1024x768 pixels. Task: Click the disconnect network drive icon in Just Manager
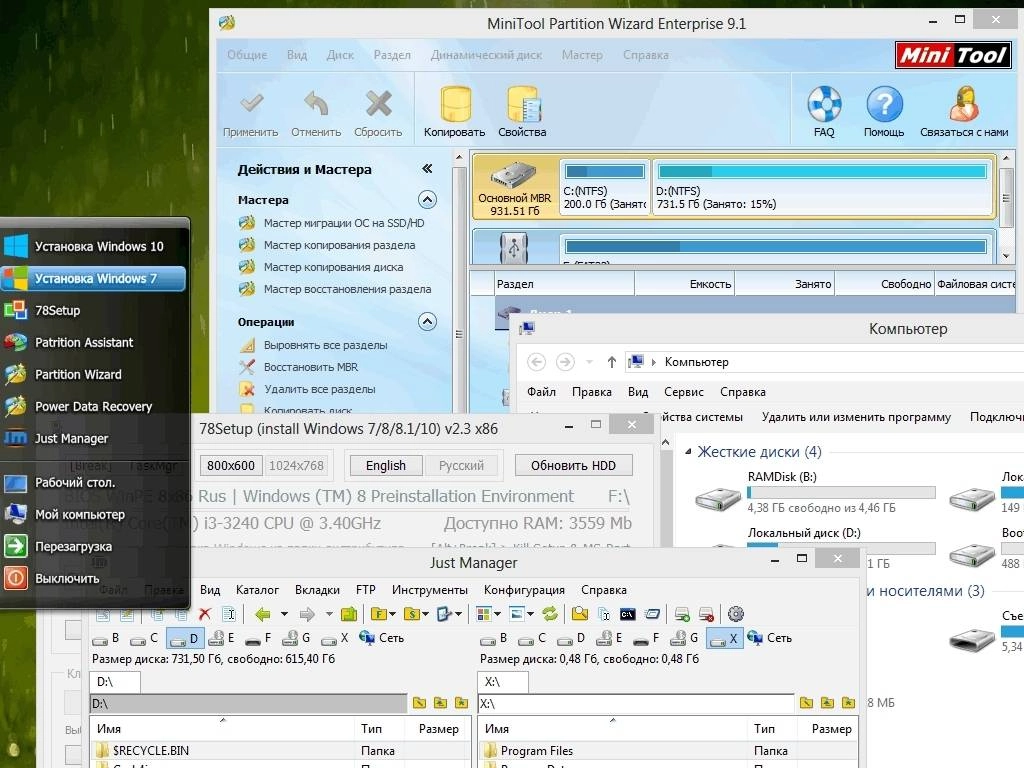coord(706,614)
